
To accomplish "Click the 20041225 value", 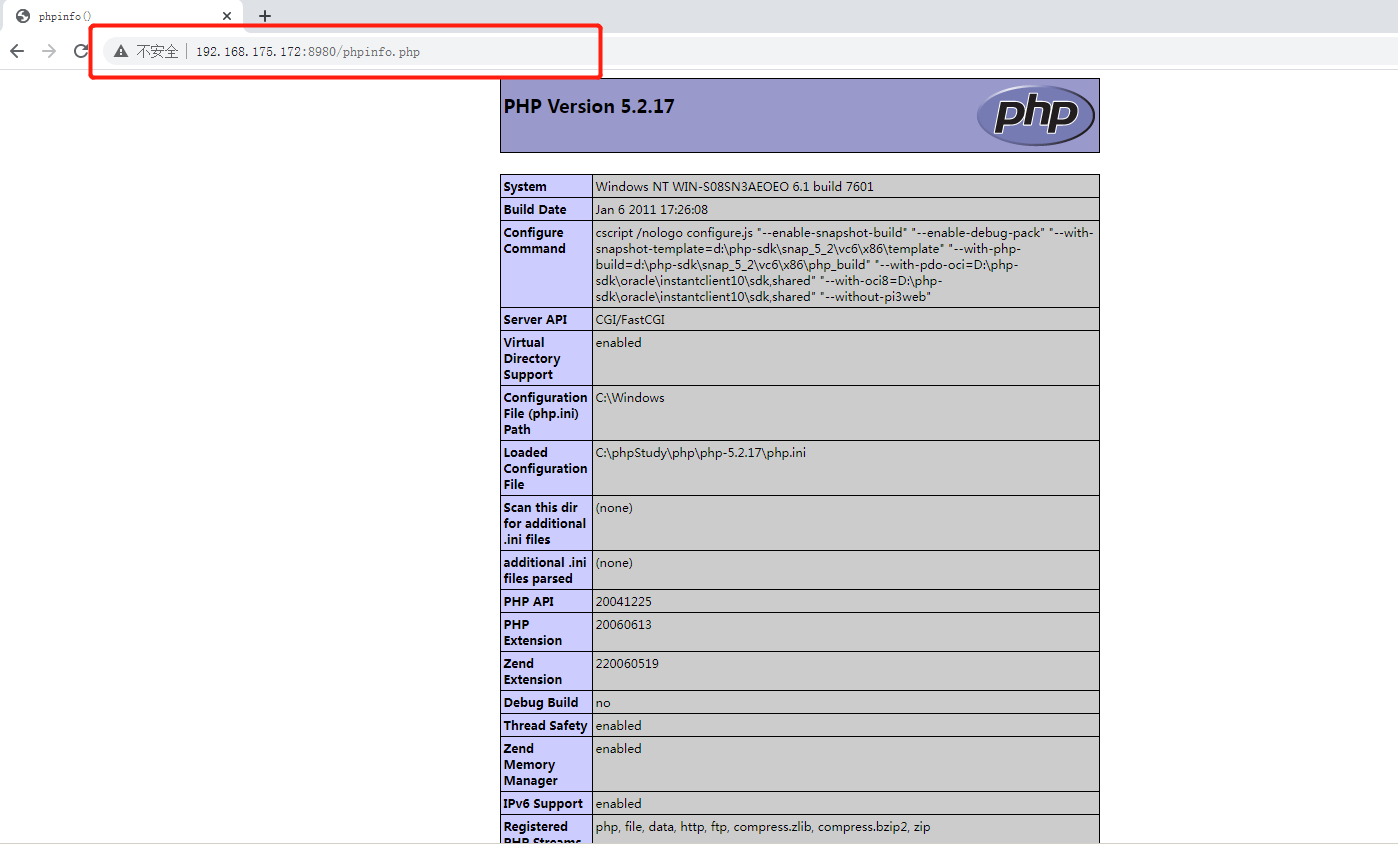I will tap(624, 602).
